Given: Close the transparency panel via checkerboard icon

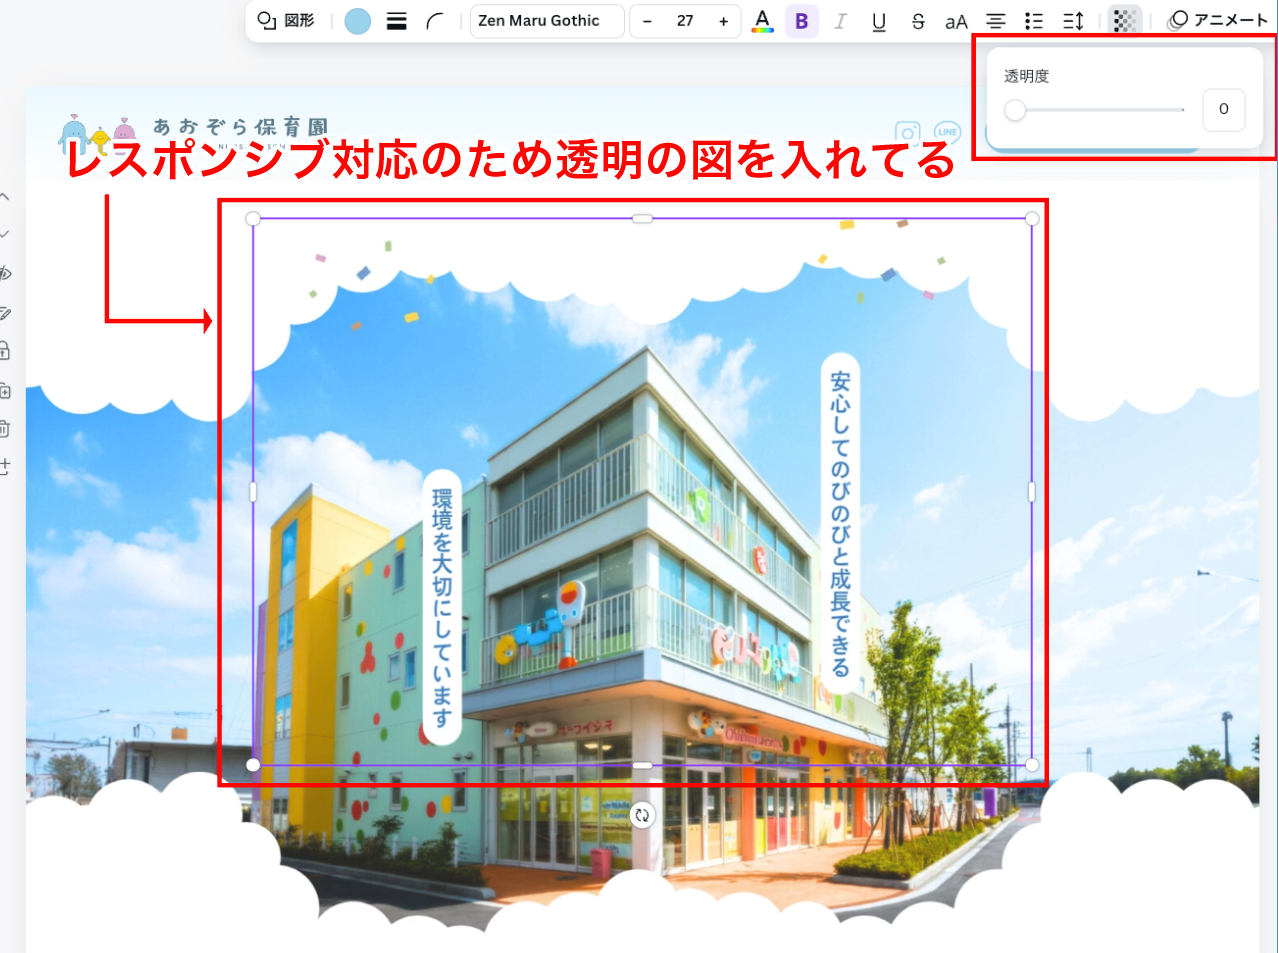Looking at the screenshot, I should (x=1125, y=21).
